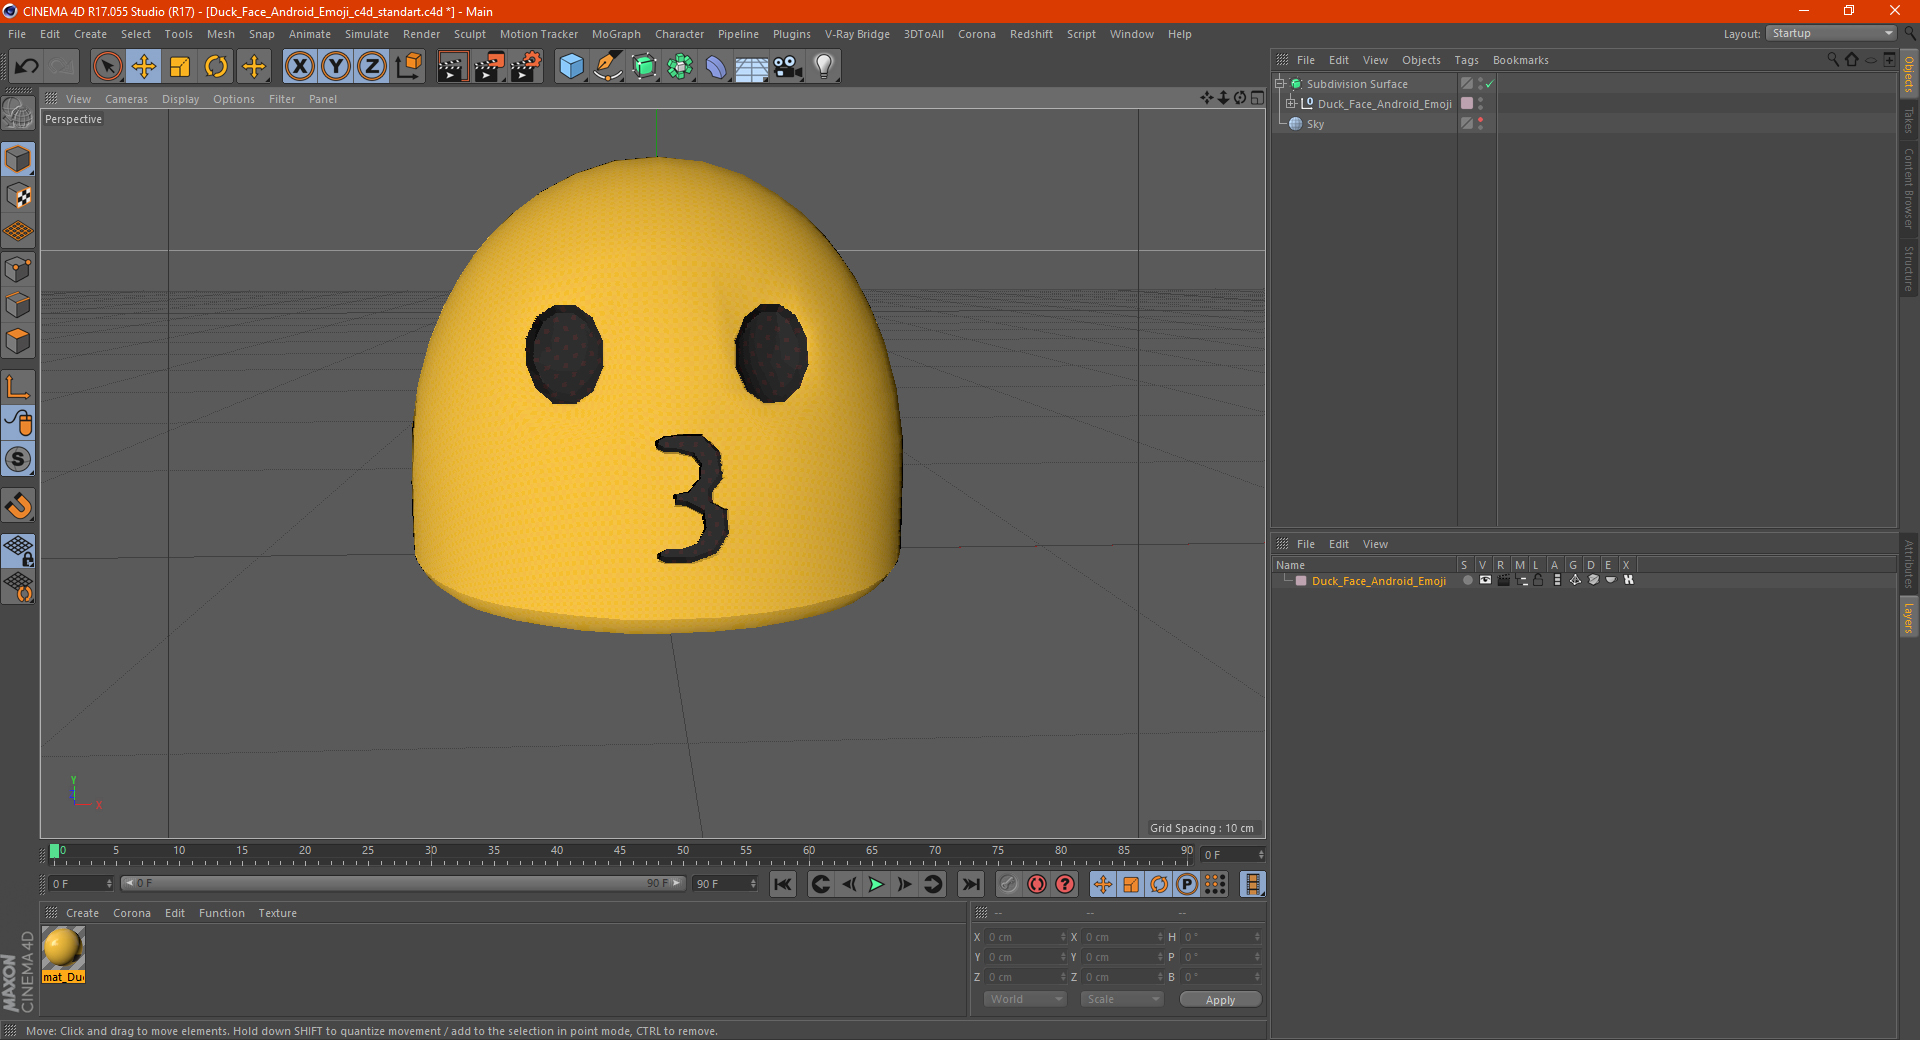Switch to the Layers side tab
The image size is (1920, 1040).
(x=1909, y=618)
